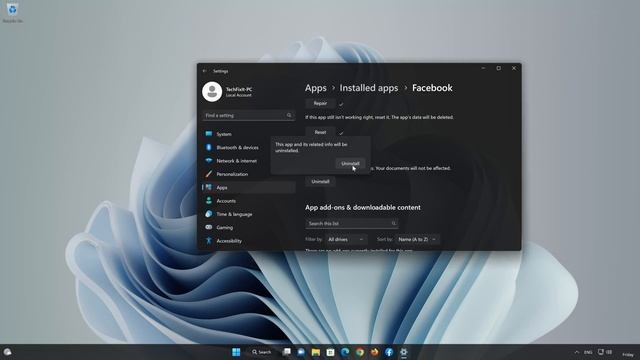640x360 pixels.
Task: Open File Explorer from the taskbar
Action: click(x=316, y=352)
